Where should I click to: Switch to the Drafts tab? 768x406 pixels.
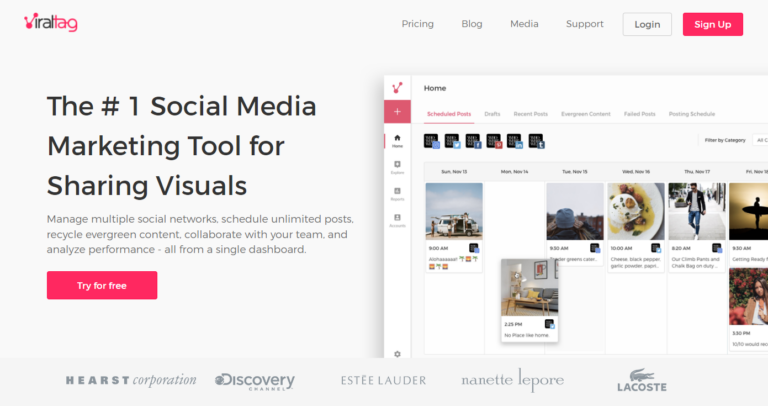coord(492,114)
